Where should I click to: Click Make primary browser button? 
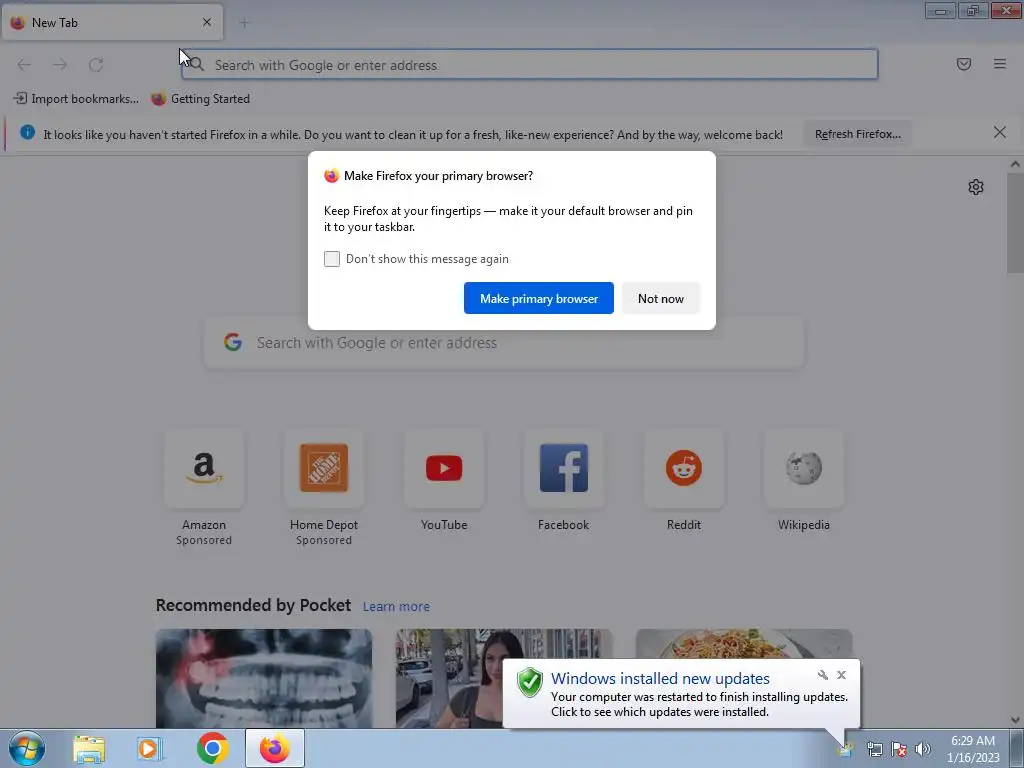pos(539,298)
